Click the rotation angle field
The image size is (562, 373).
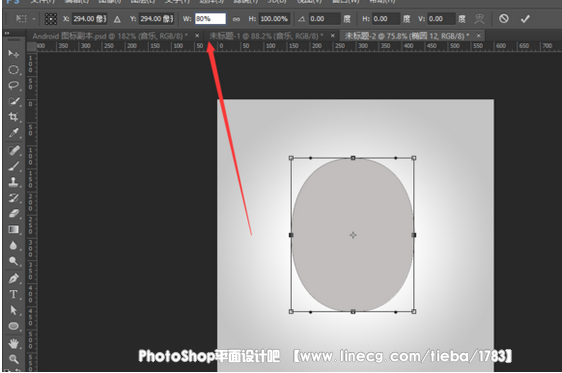324,19
